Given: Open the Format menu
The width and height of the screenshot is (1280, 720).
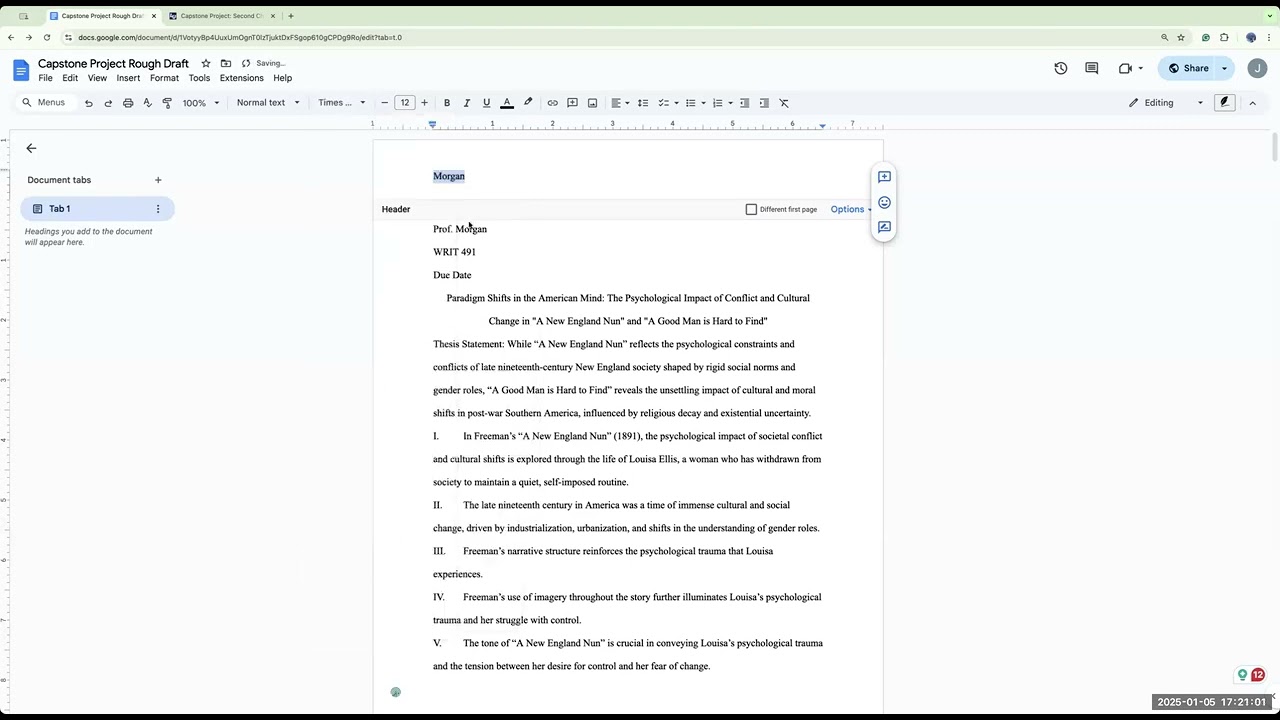Looking at the screenshot, I should [164, 78].
